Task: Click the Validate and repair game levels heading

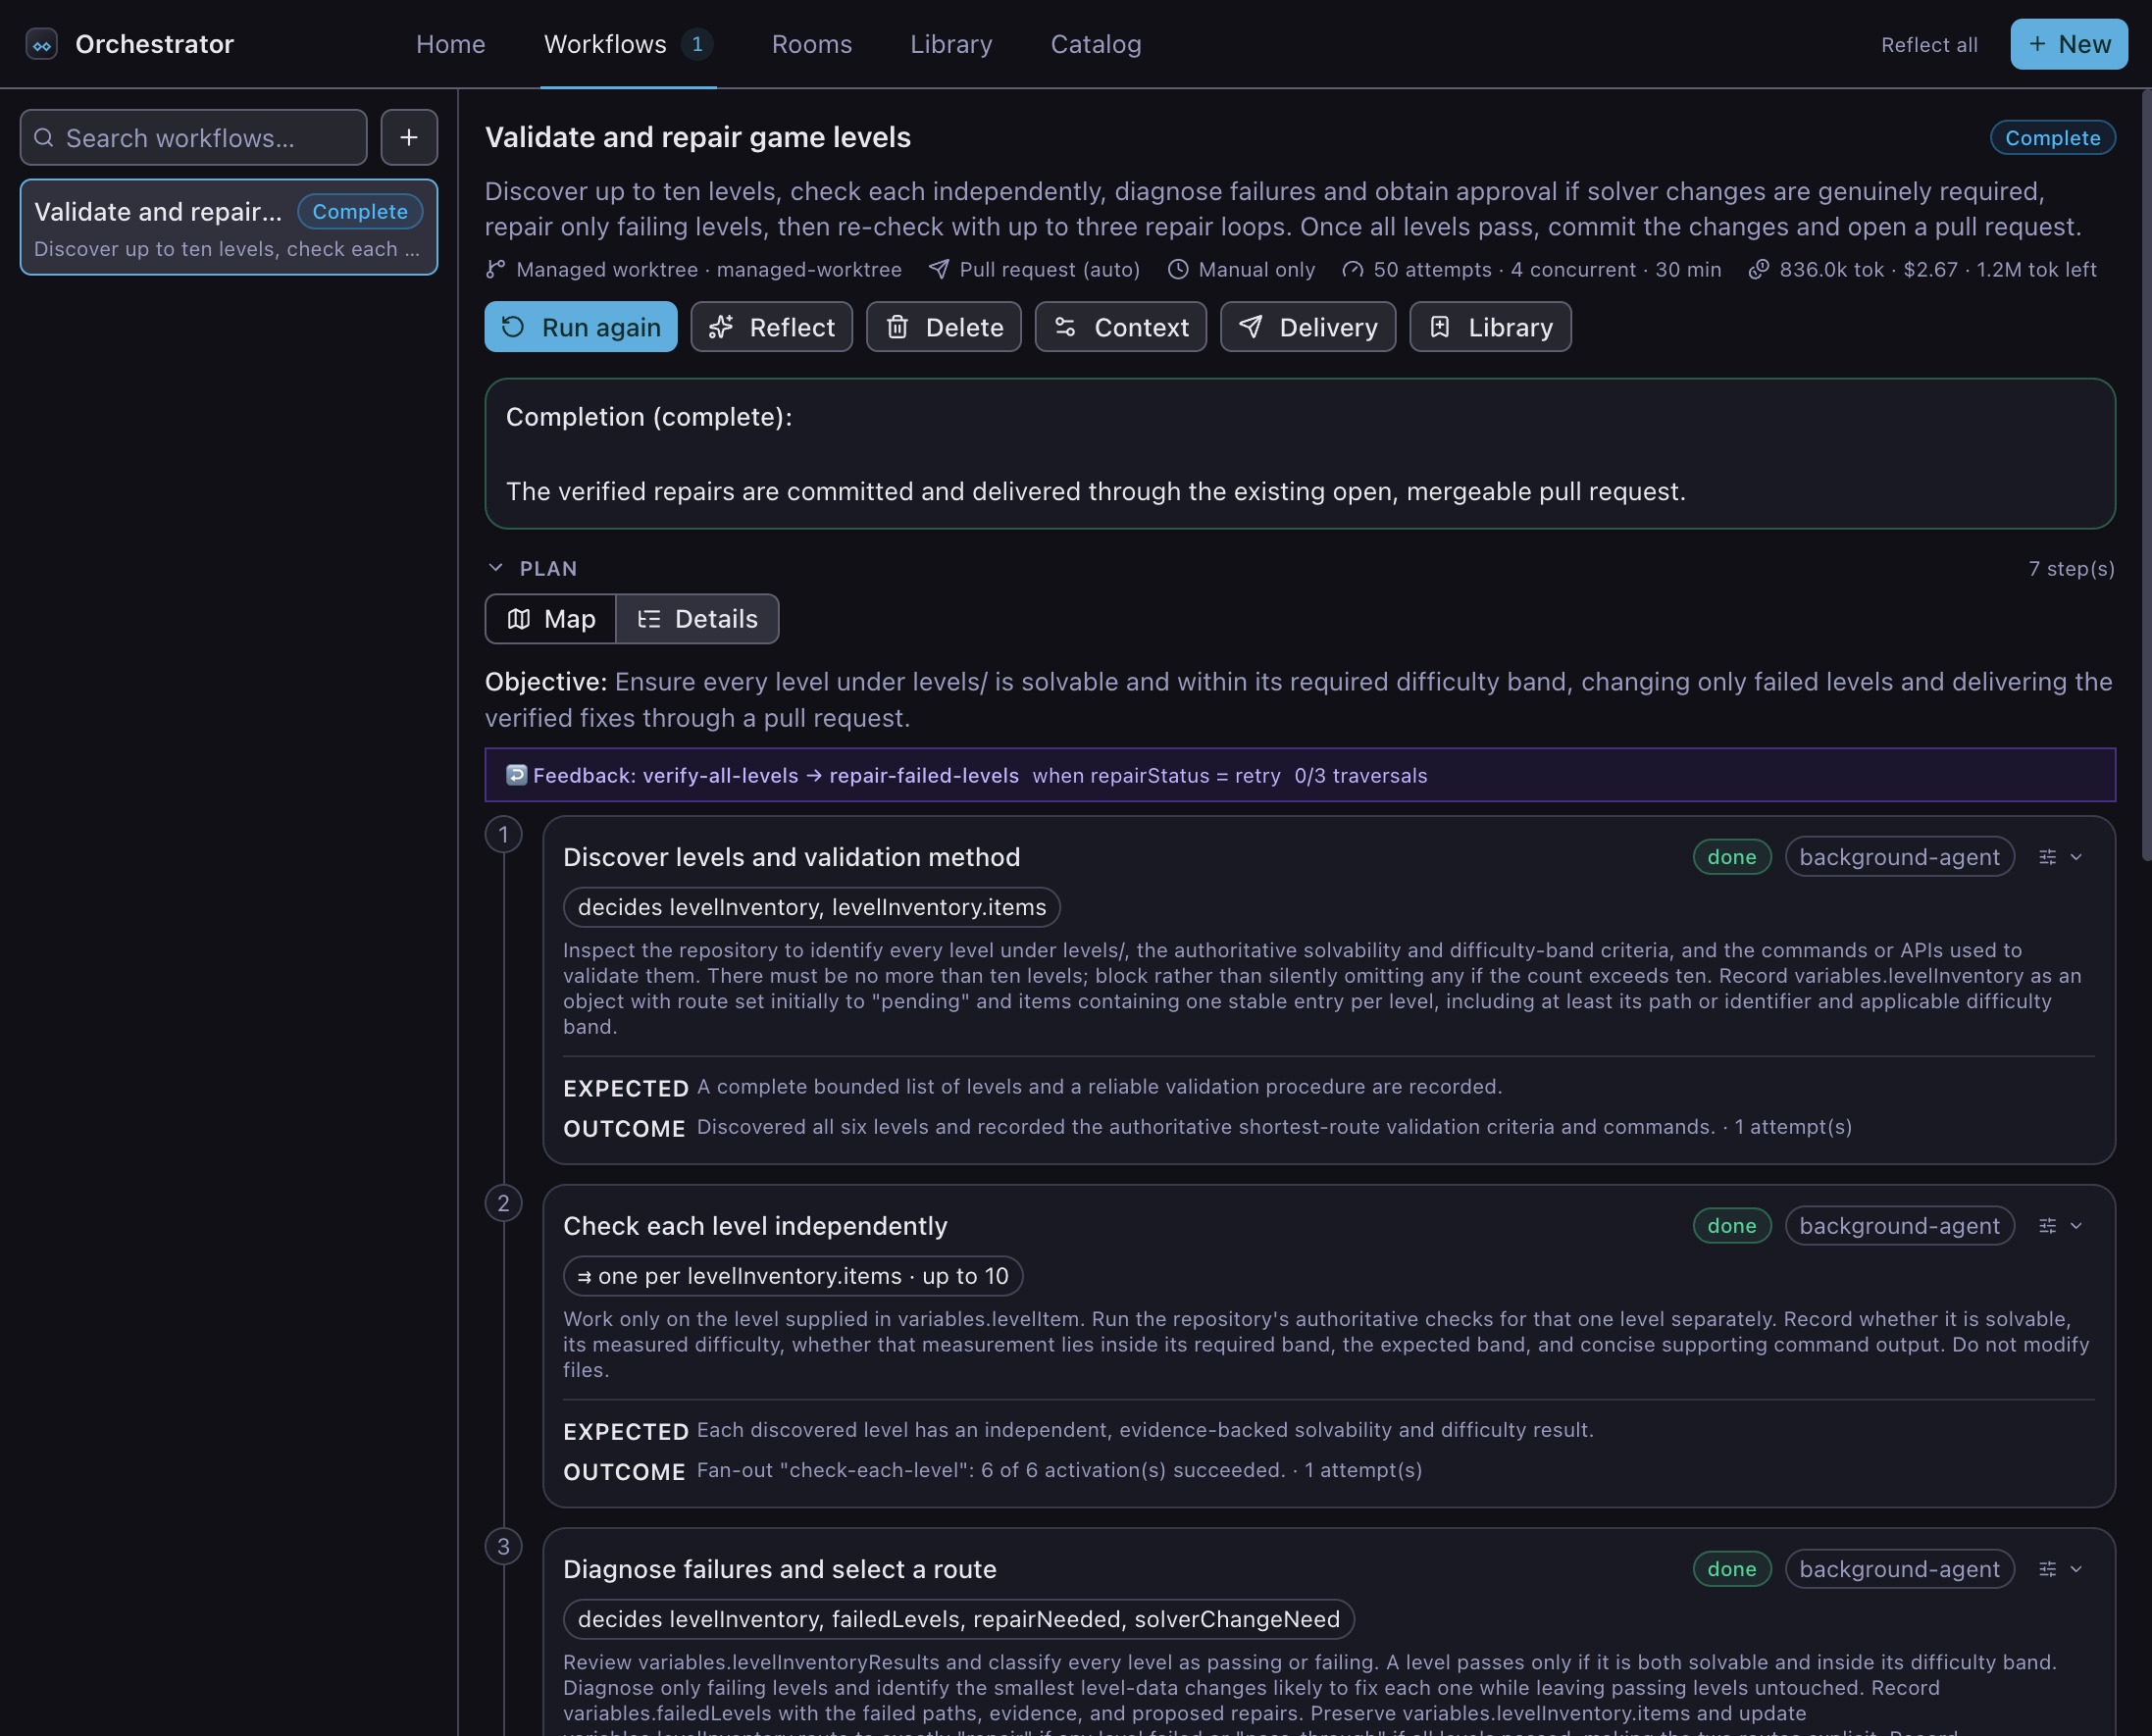Action: click(x=697, y=137)
